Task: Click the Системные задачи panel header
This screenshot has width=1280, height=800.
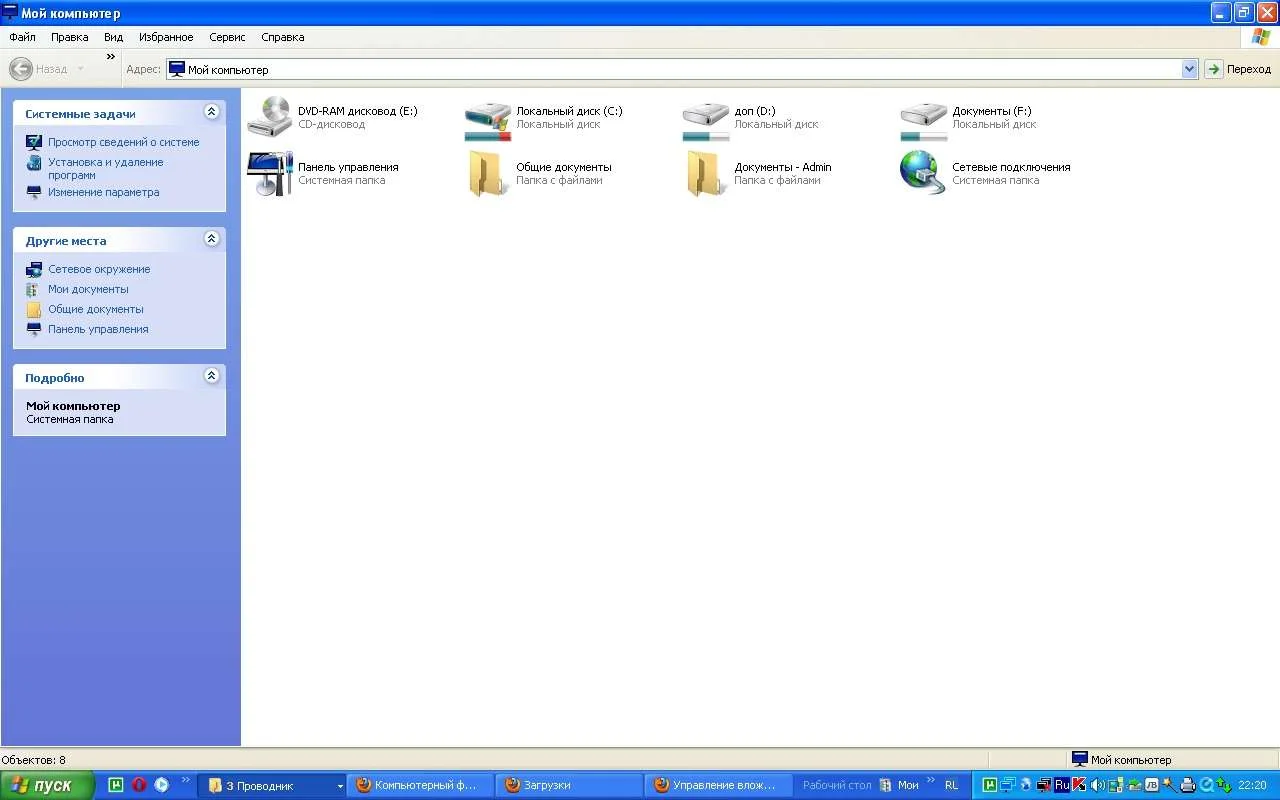Action: tap(119, 113)
